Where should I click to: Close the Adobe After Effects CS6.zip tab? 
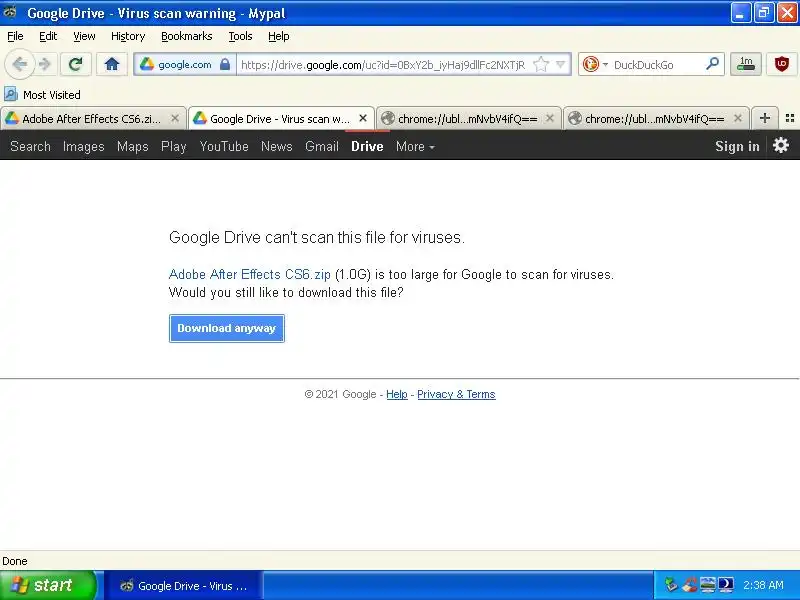(x=175, y=118)
